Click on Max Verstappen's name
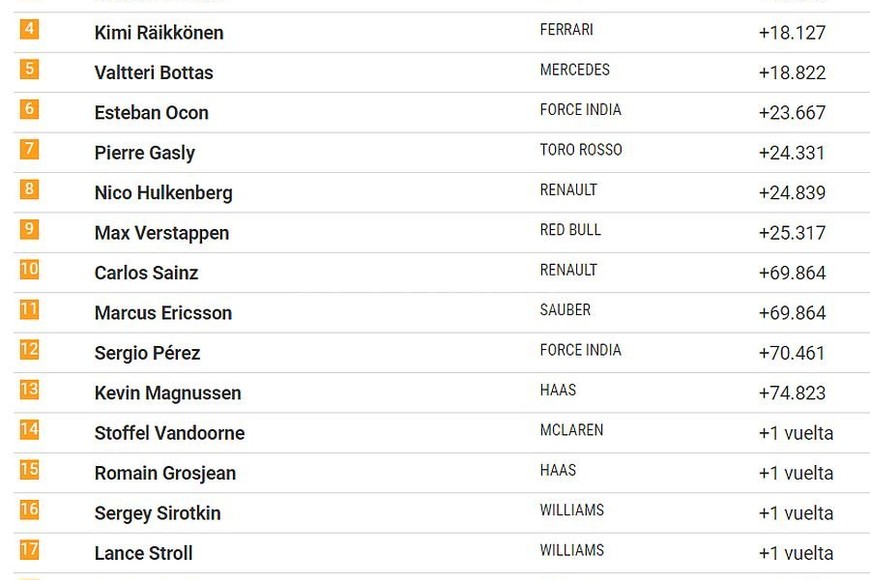Image resolution: width=870 pixels, height=580 pixels. click(161, 233)
